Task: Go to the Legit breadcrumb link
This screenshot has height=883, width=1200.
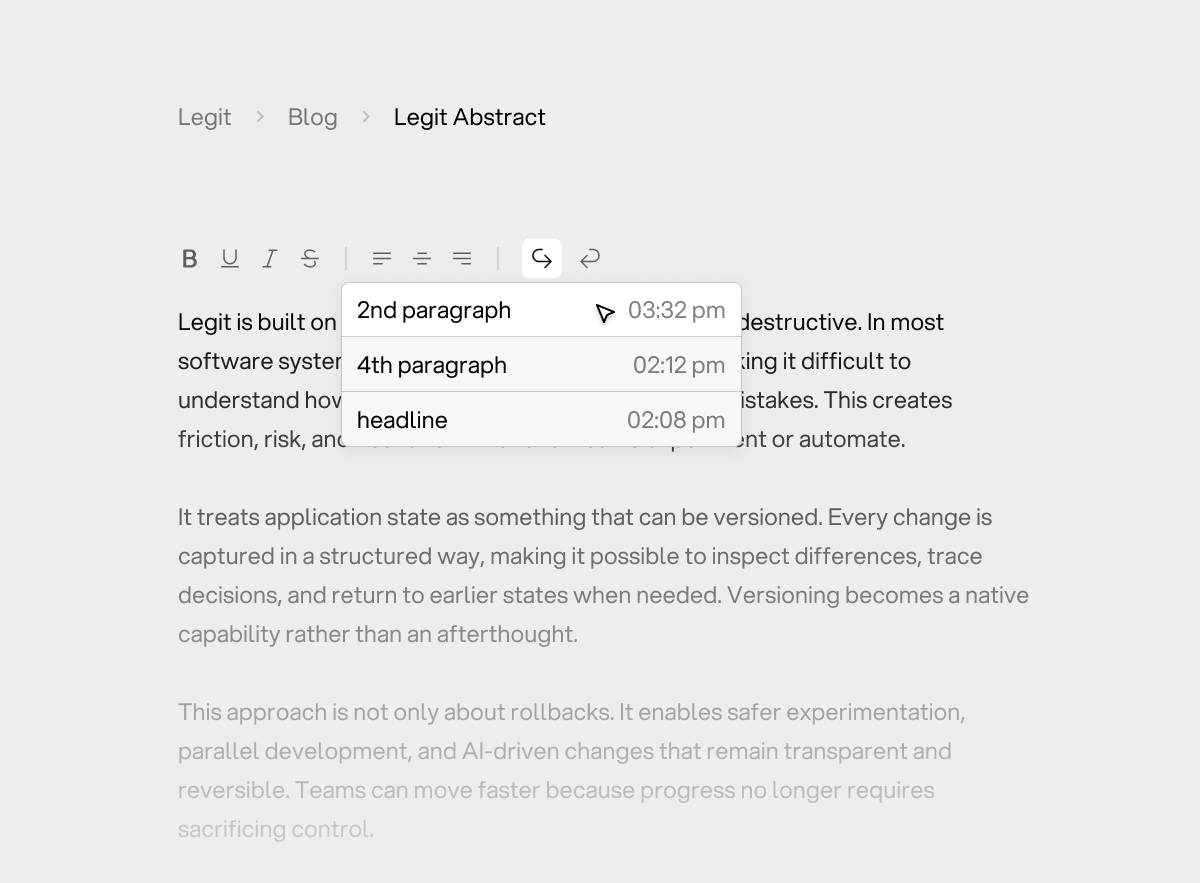Action: (x=204, y=117)
